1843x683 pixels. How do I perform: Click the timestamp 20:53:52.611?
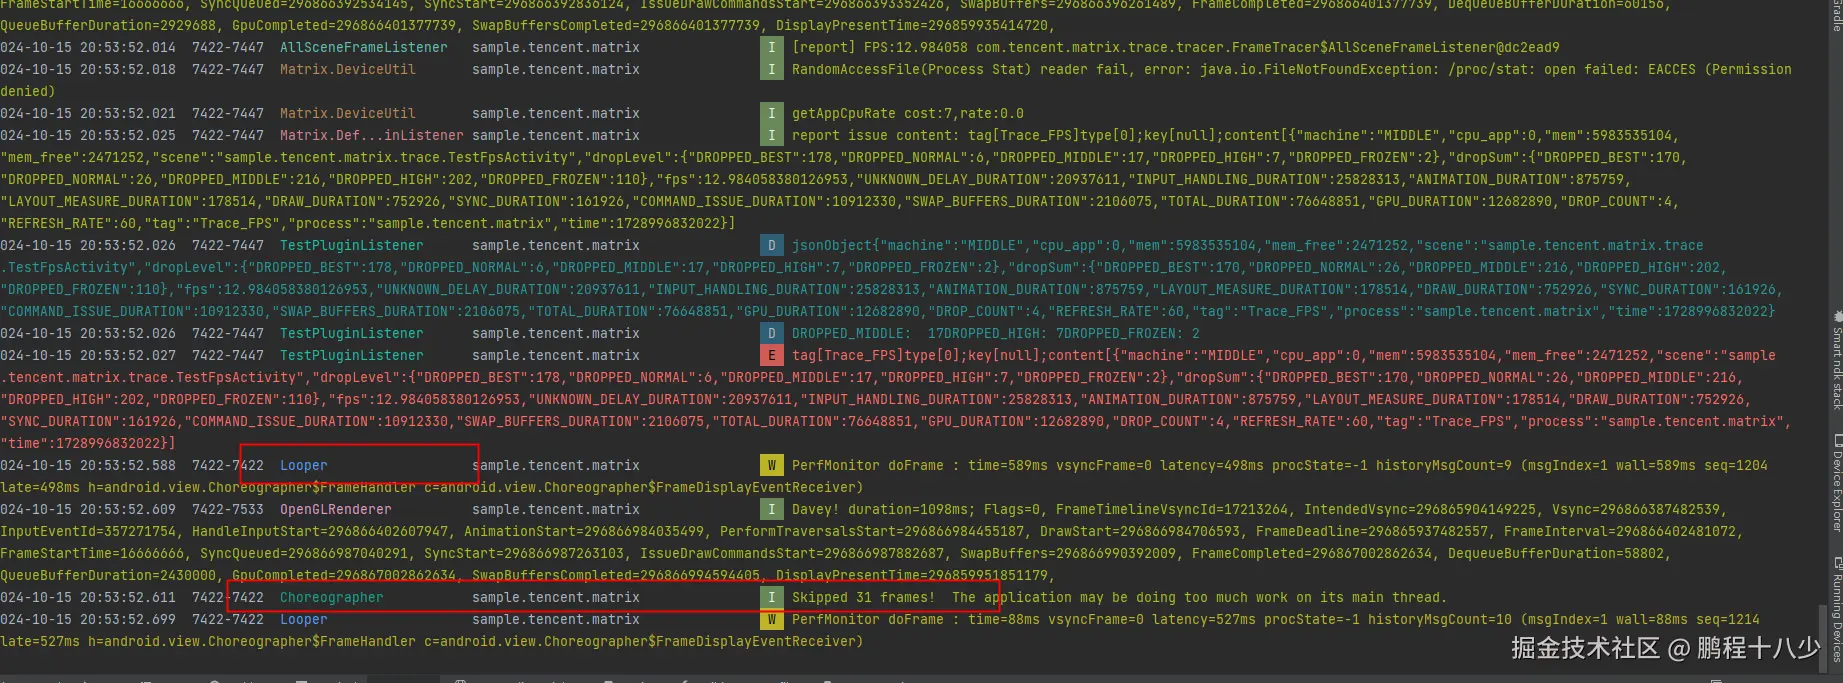coord(87,597)
